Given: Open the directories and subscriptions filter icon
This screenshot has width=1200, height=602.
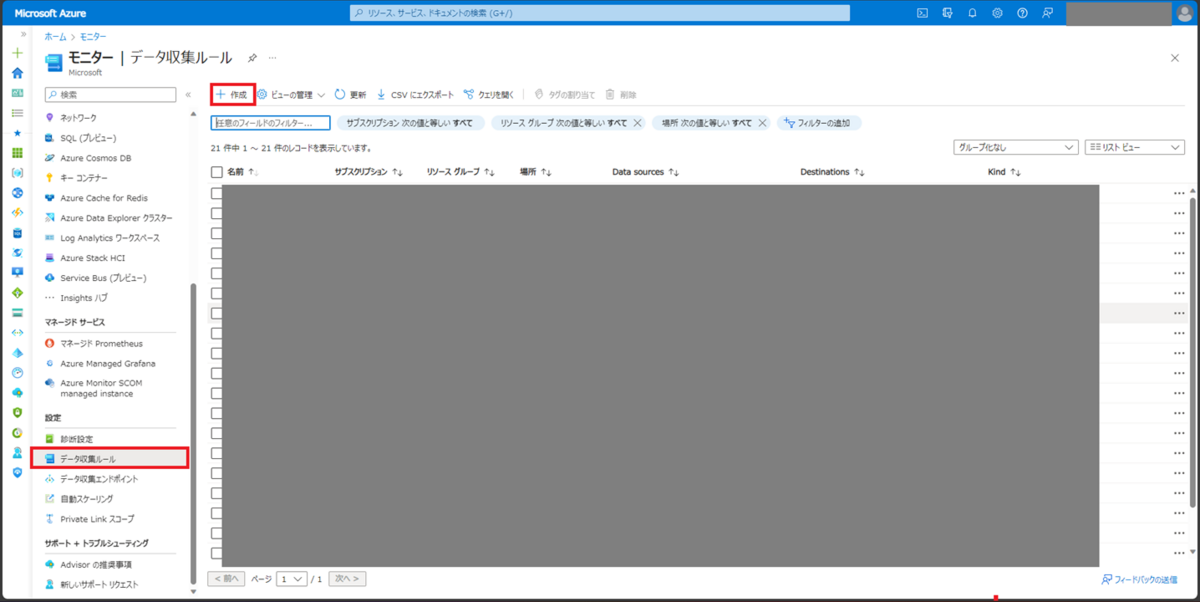Looking at the screenshot, I should point(947,13).
